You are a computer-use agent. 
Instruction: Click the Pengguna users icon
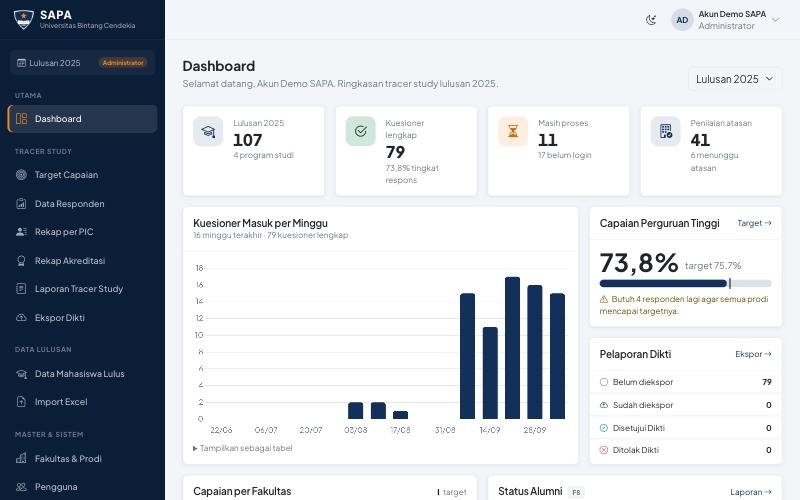(x=21, y=487)
